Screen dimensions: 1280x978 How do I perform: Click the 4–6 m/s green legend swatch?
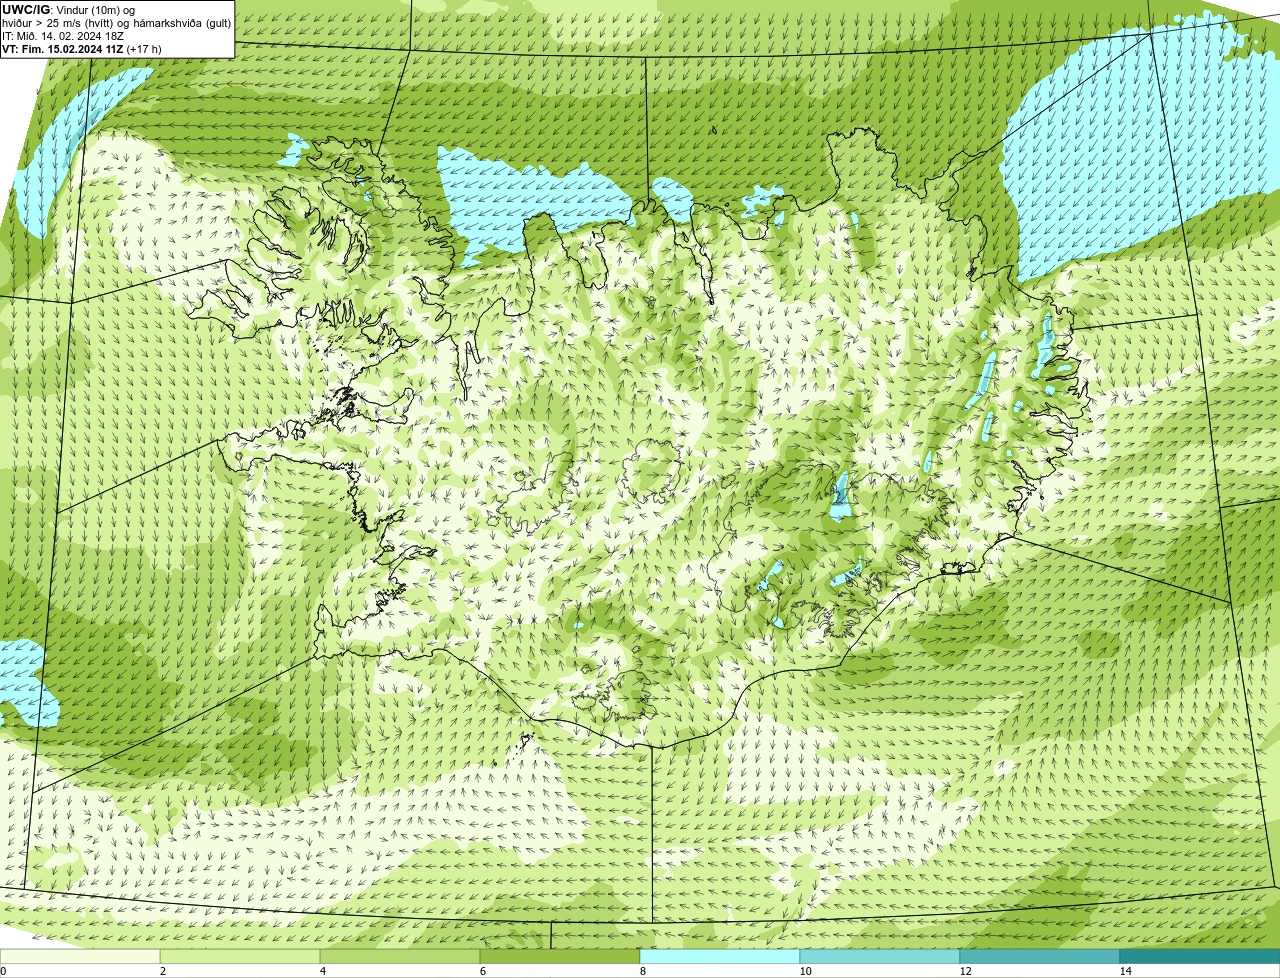pos(400,957)
